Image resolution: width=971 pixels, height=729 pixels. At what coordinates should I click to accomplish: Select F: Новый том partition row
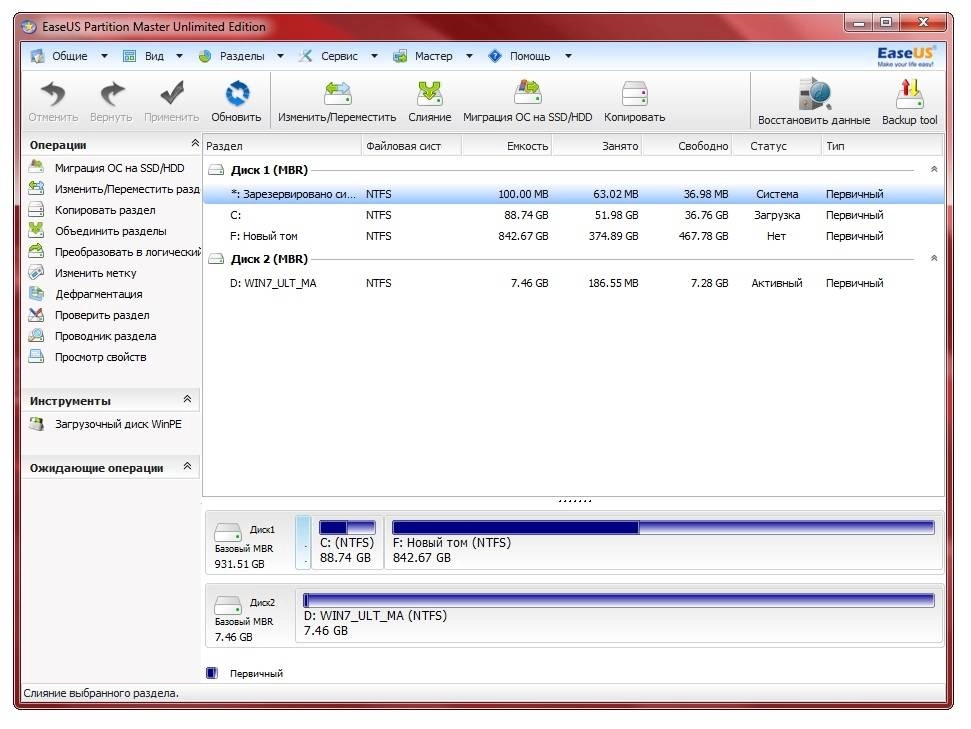pos(573,236)
